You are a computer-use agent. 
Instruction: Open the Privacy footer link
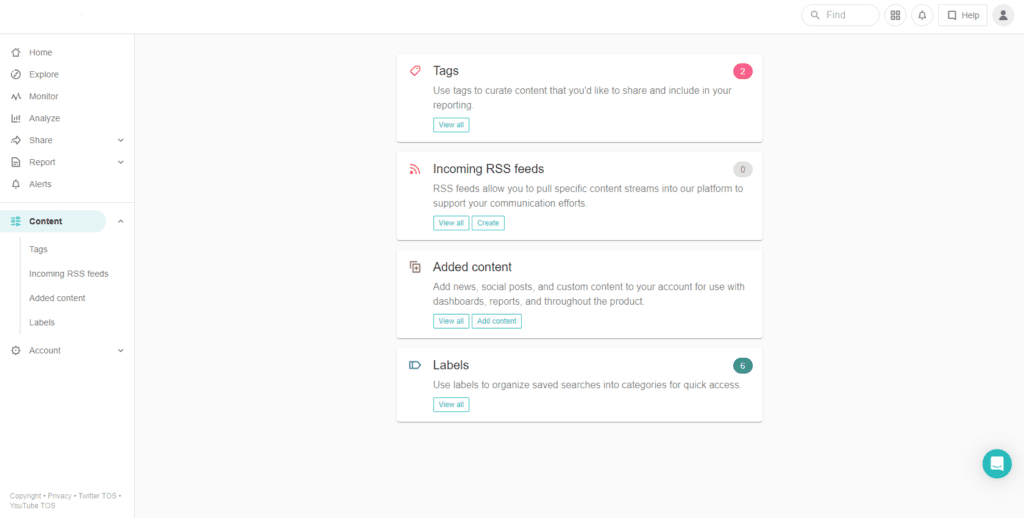[x=59, y=496]
